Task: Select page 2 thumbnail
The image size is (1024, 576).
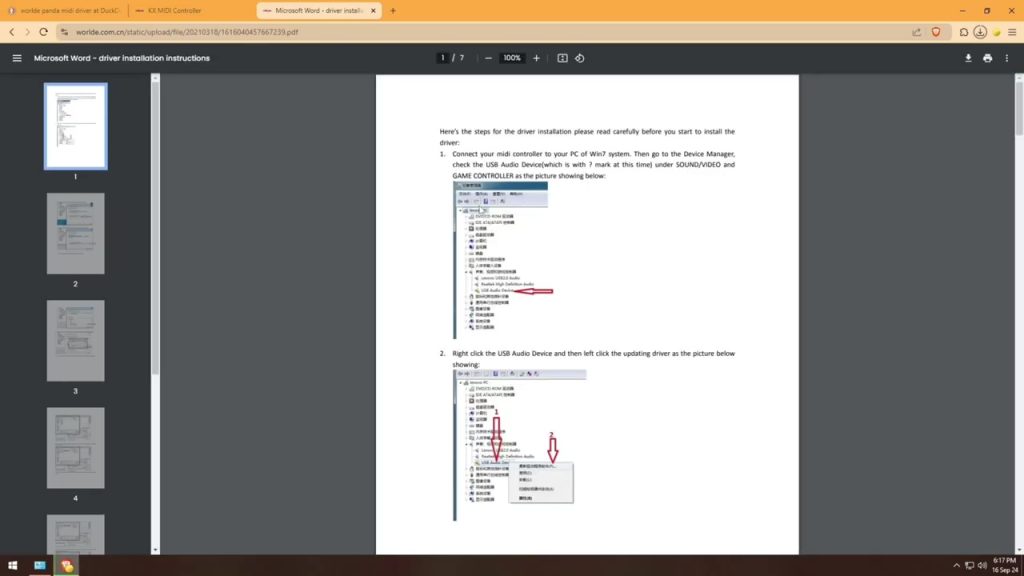Action: (x=76, y=233)
